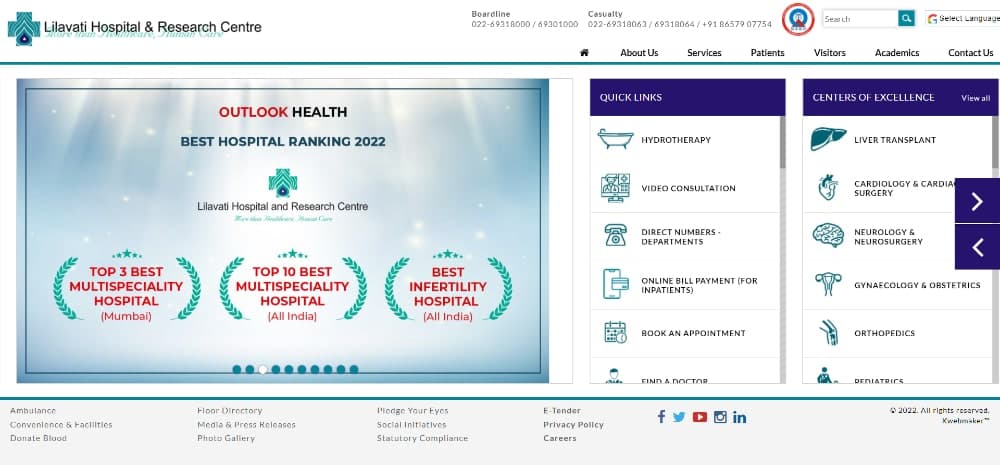Open the Patients menu
The height and width of the screenshot is (465, 1000).
click(767, 53)
